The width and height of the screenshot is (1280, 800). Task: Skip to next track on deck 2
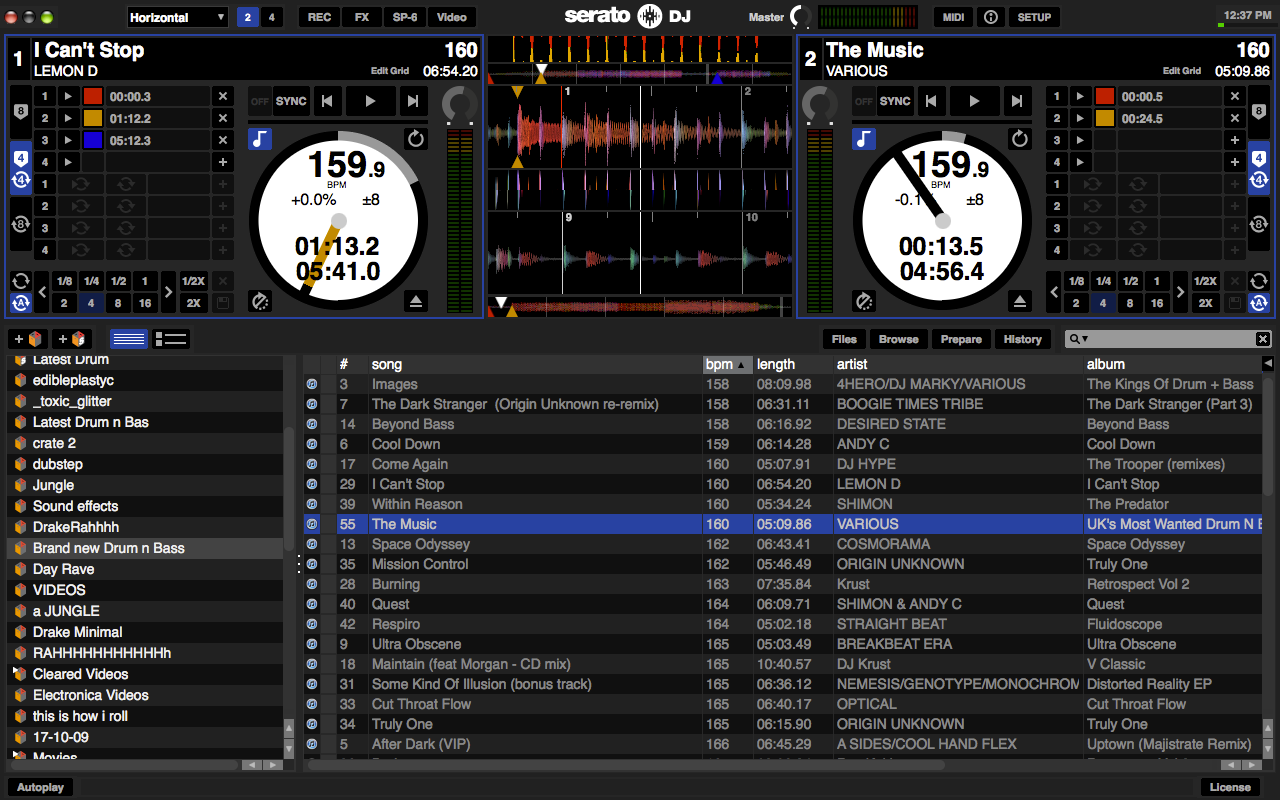click(1016, 101)
